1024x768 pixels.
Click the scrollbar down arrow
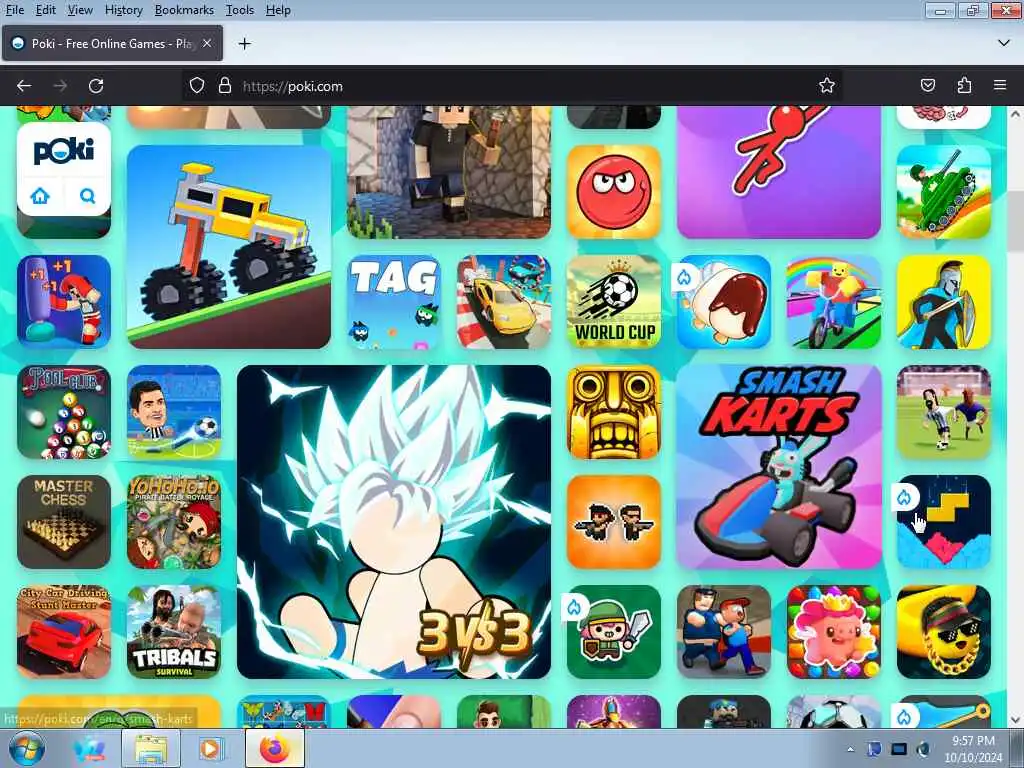tap(1015, 720)
